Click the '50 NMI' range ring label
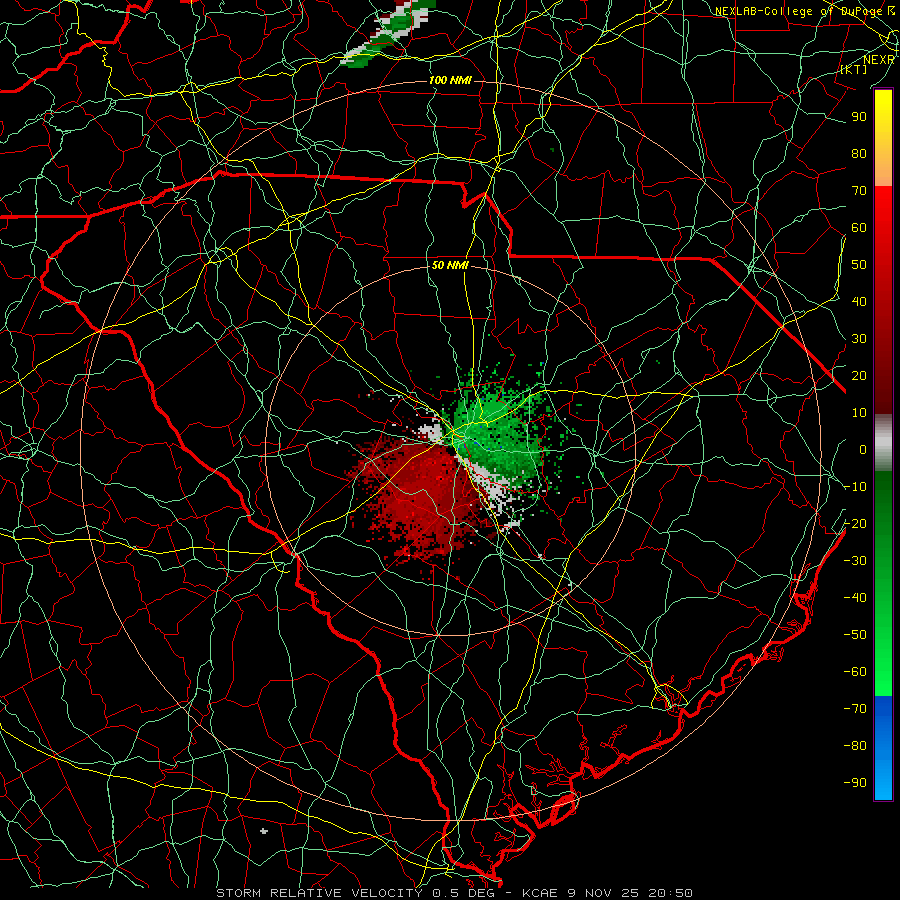This screenshot has height=900, width=900. (450, 265)
